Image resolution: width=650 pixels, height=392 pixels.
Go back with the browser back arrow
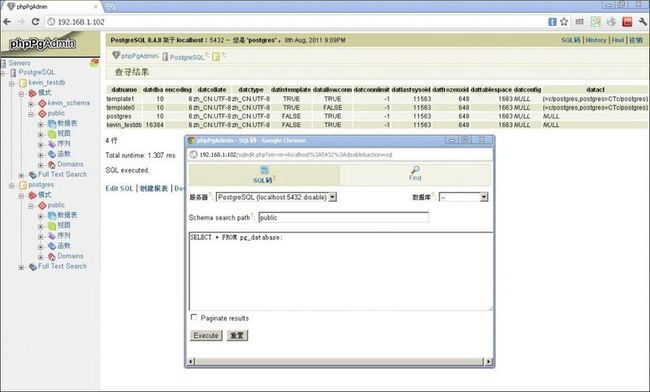coord(7,22)
